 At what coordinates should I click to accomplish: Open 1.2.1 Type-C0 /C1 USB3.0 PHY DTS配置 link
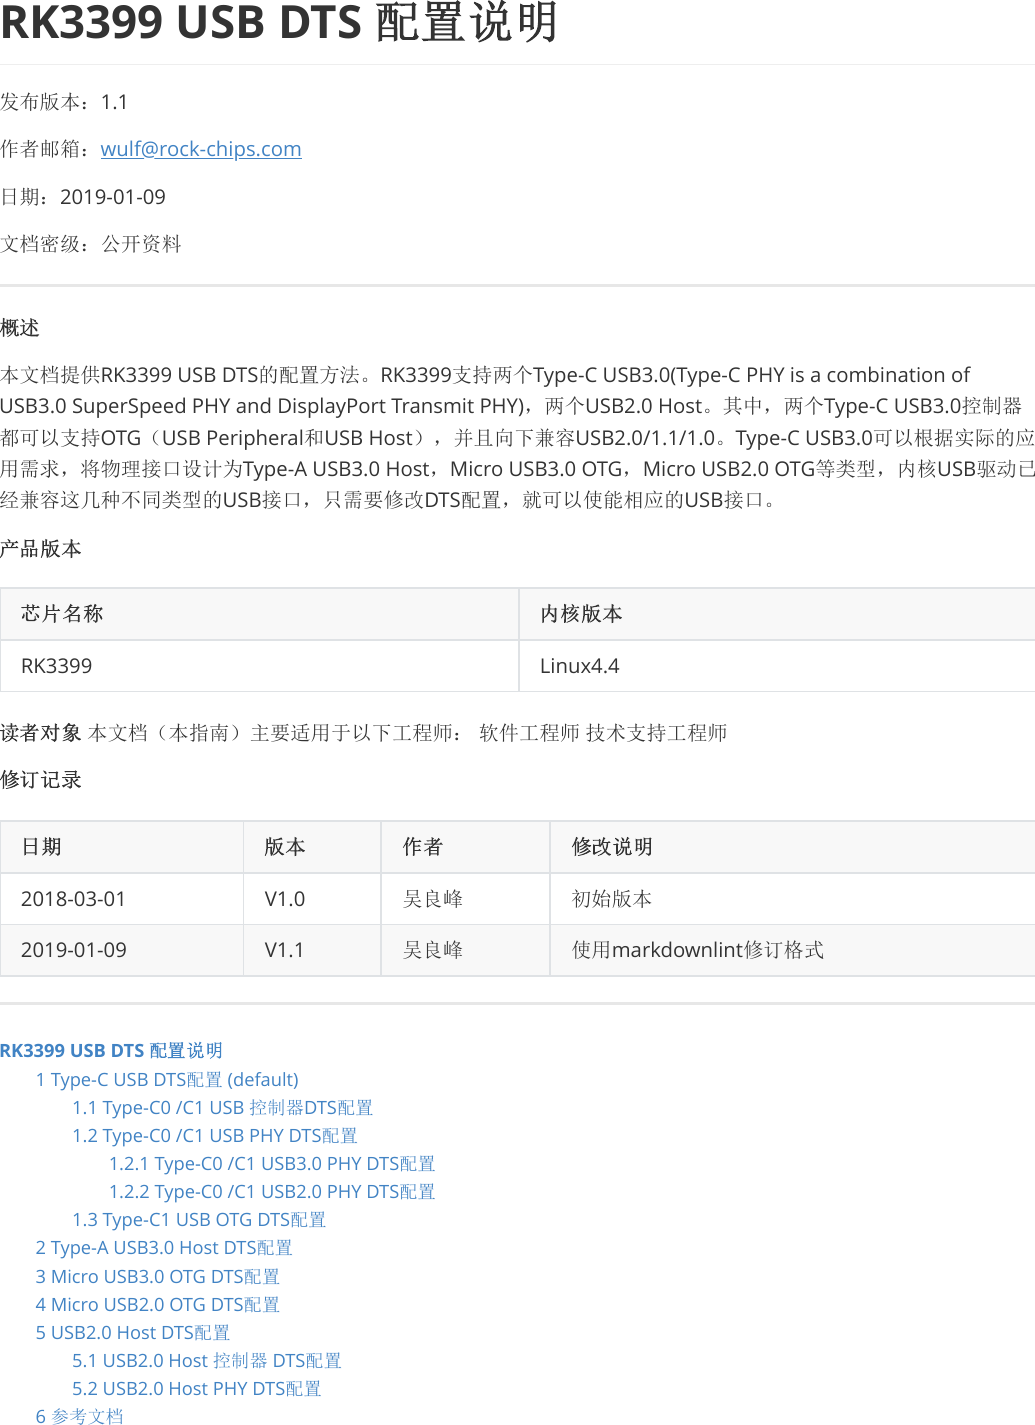pyautogui.click(x=272, y=1163)
